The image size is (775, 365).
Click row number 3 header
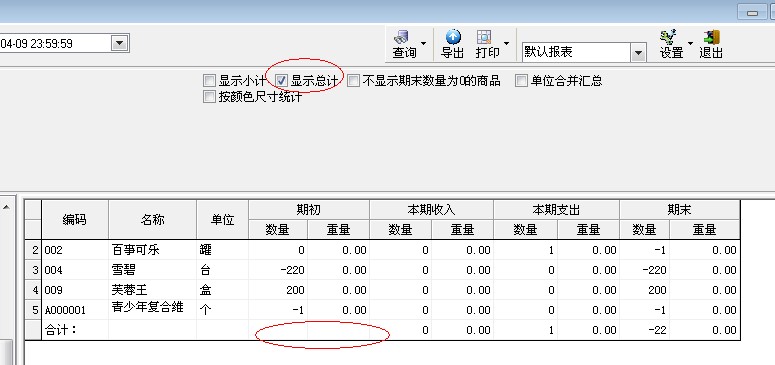coord(34,270)
